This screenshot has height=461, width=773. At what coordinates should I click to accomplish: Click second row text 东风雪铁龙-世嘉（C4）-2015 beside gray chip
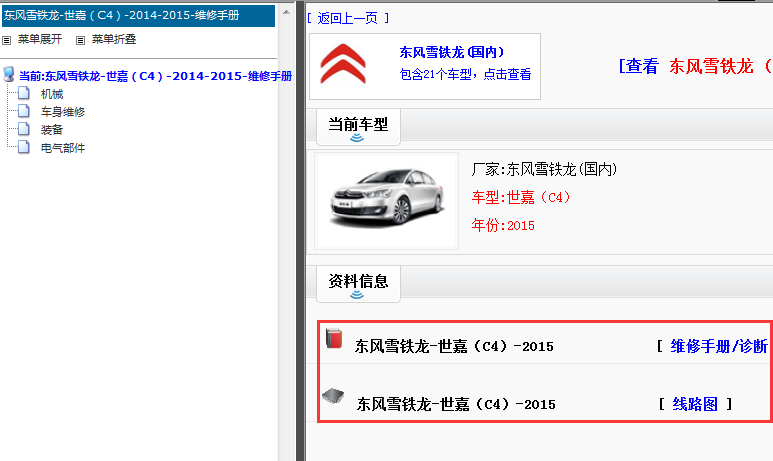(456, 404)
